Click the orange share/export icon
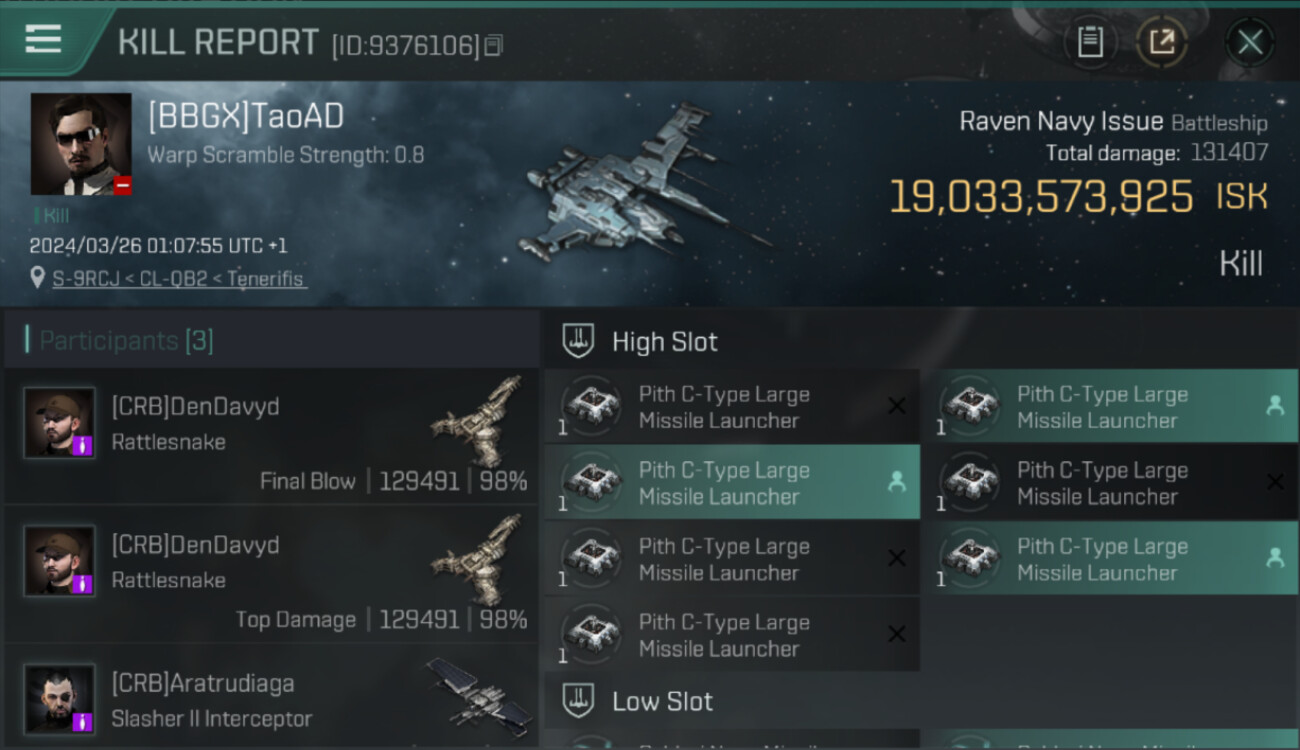The width and height of the screenshot is (1300, 750). tap(1162, 42)
